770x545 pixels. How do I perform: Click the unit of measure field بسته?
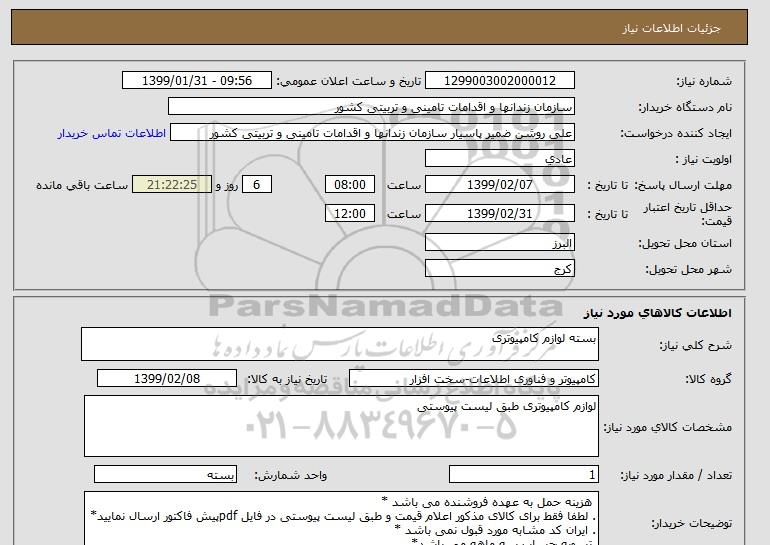[x=165, y=474]
